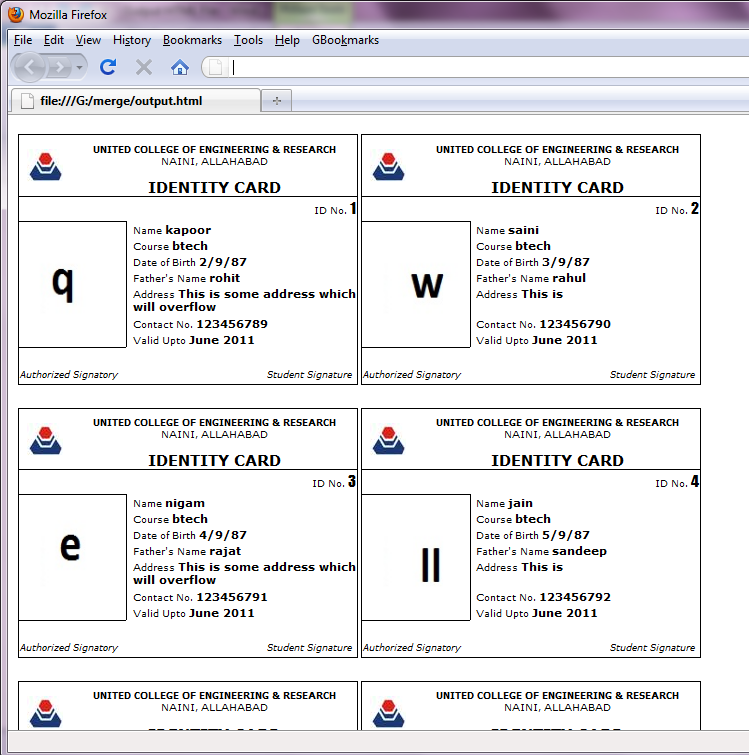Screen dimensions: 749x755
Task: Open the navigation history dropdown arrow
Action: (x=79, y=67)
